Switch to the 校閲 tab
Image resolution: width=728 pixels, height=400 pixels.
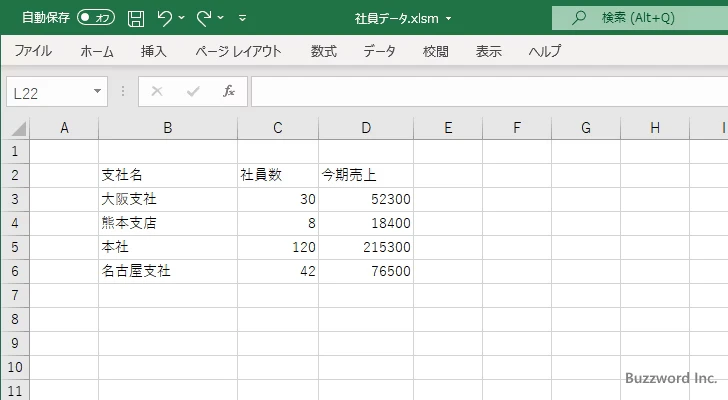click(436, 51)
